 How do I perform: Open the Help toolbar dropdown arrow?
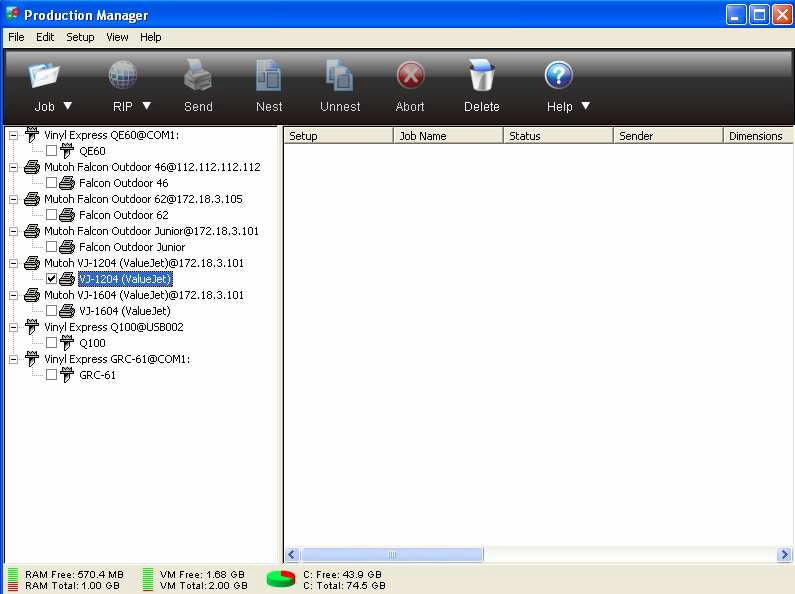(x=586, y=106)
